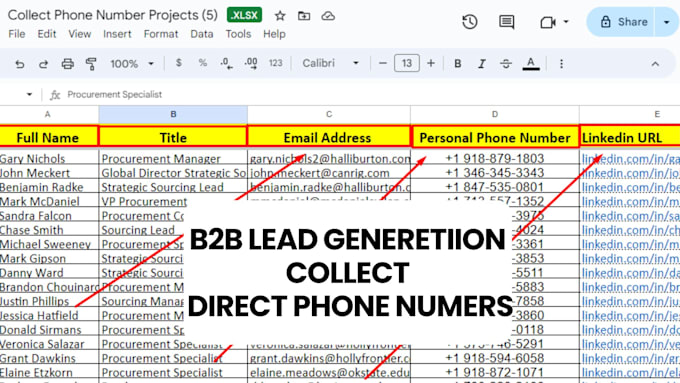This screenshot has width=680, height=383.
Task: Select the Title header cell
Action: coord(173,137)
